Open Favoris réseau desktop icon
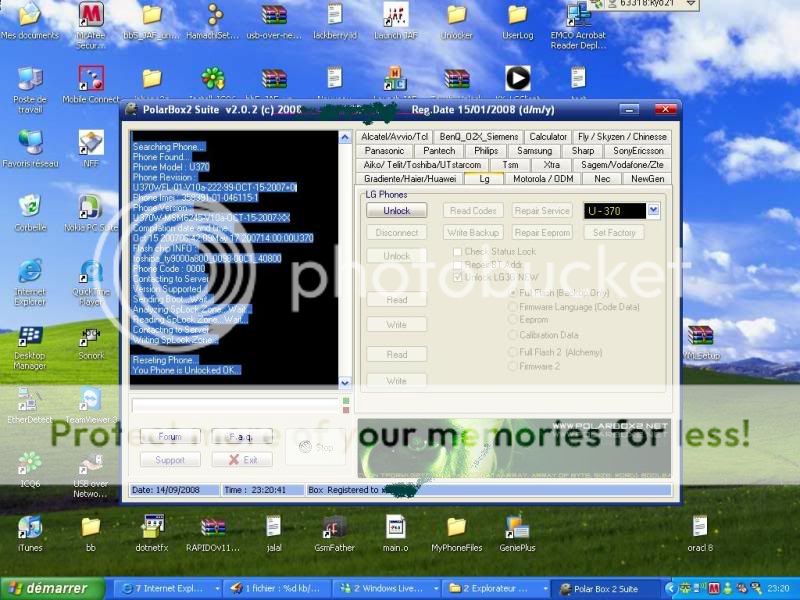The height and width of the screenshot is (600, 800). tap(30, 148)
